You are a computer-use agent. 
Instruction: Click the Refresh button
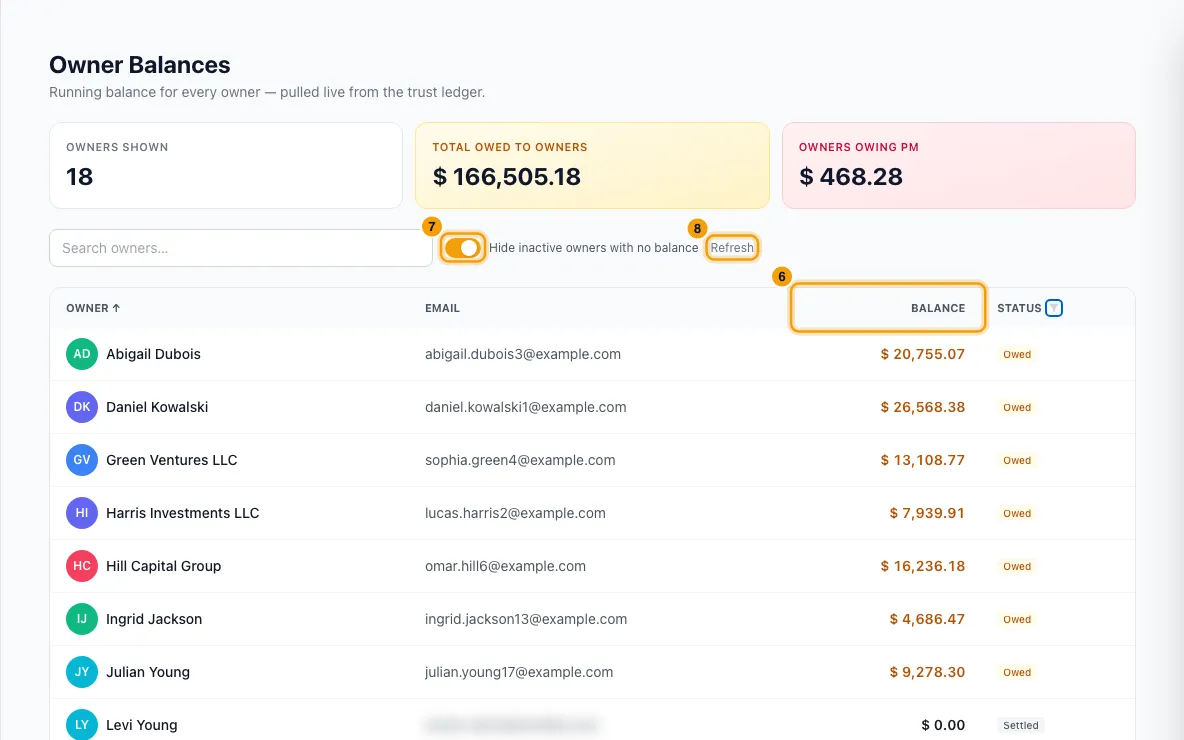[x=732, y=248]
